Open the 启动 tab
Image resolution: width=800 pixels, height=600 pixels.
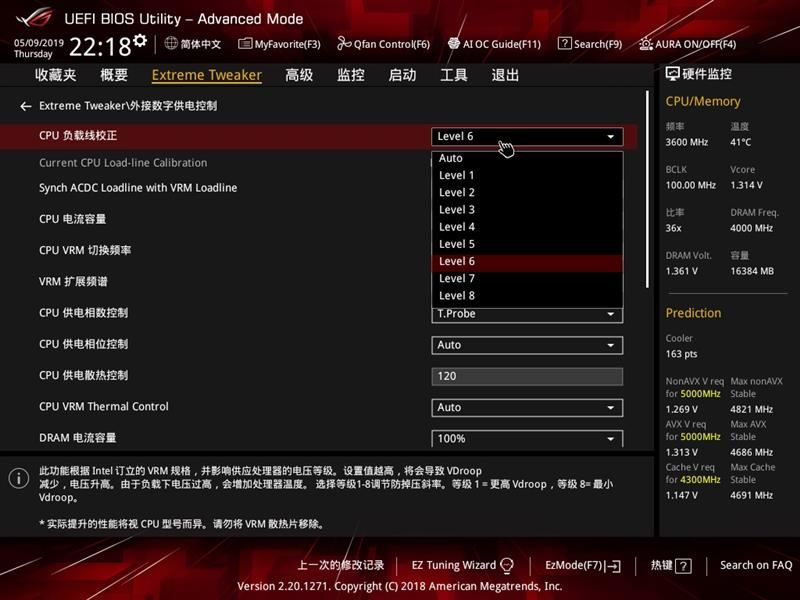coord(402,75)
